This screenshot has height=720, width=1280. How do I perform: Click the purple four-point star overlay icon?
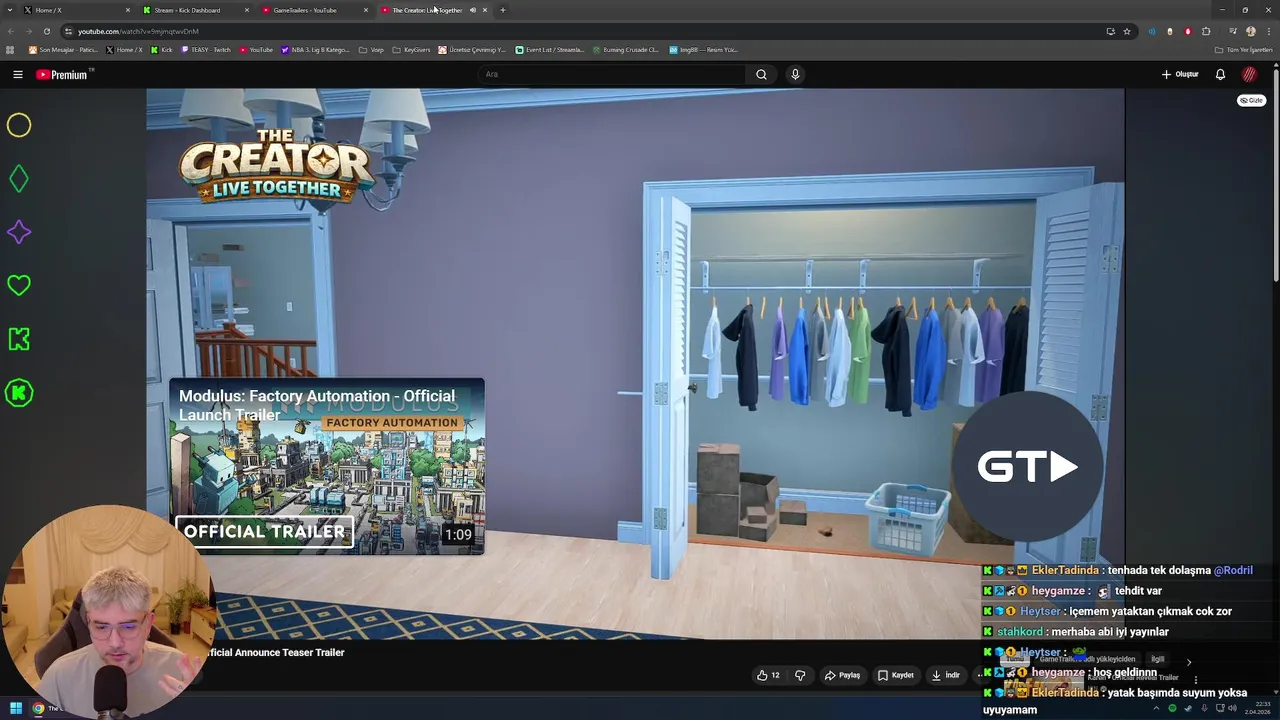point(19,232)
